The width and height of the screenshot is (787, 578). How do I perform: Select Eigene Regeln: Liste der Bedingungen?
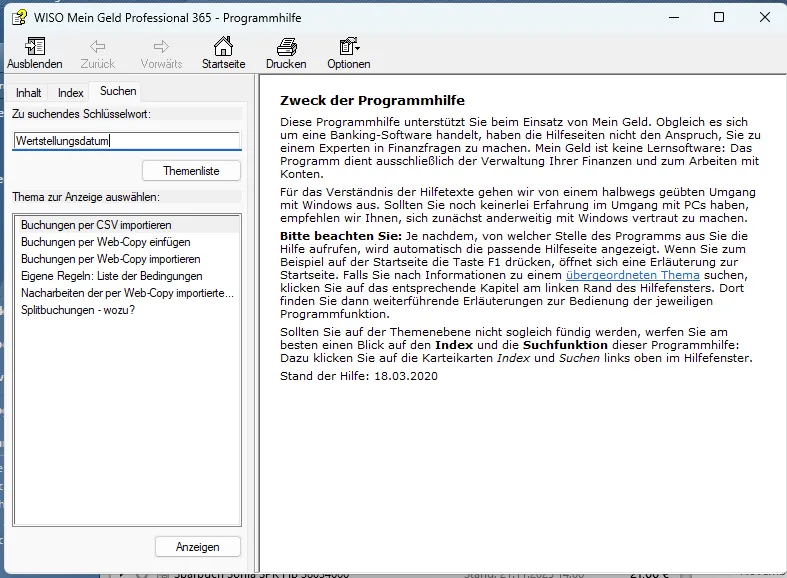(111, 276)
